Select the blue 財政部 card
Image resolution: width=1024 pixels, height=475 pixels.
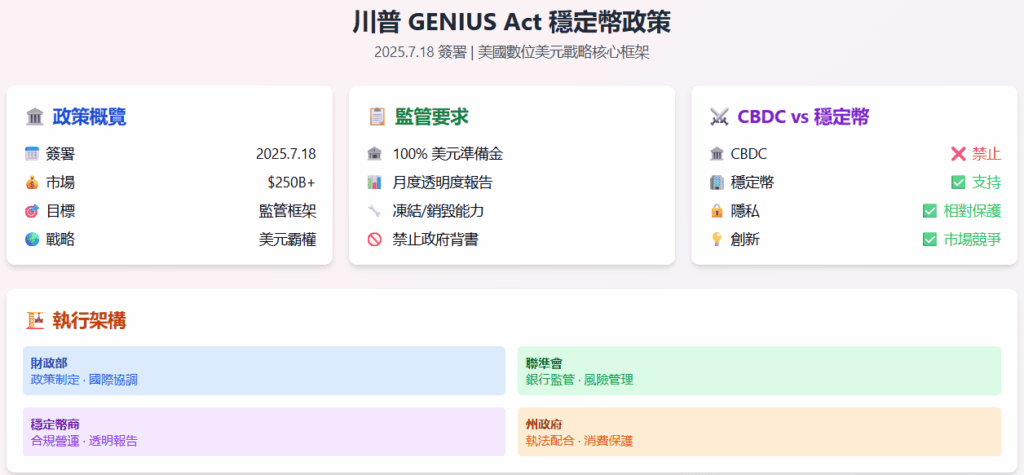pyautogui.click(x=264, y=371)
